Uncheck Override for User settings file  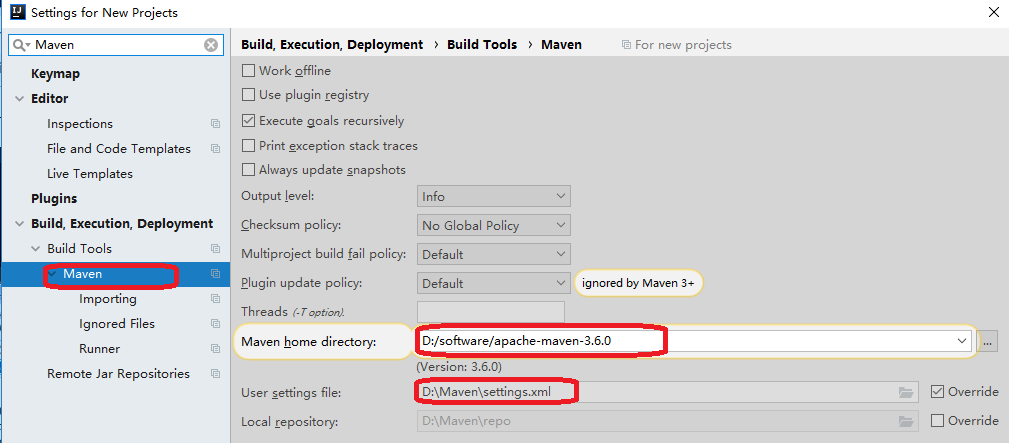coord(937,392)
